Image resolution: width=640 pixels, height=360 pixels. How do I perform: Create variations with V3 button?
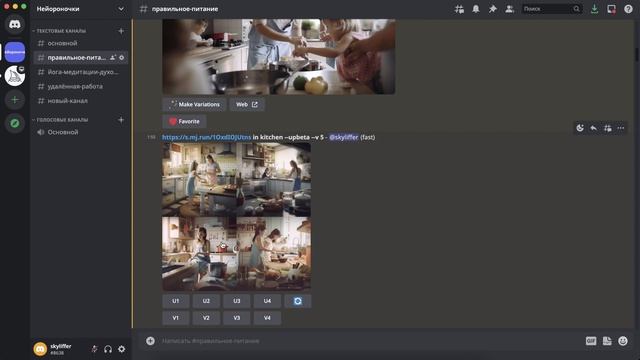point(237,318)
